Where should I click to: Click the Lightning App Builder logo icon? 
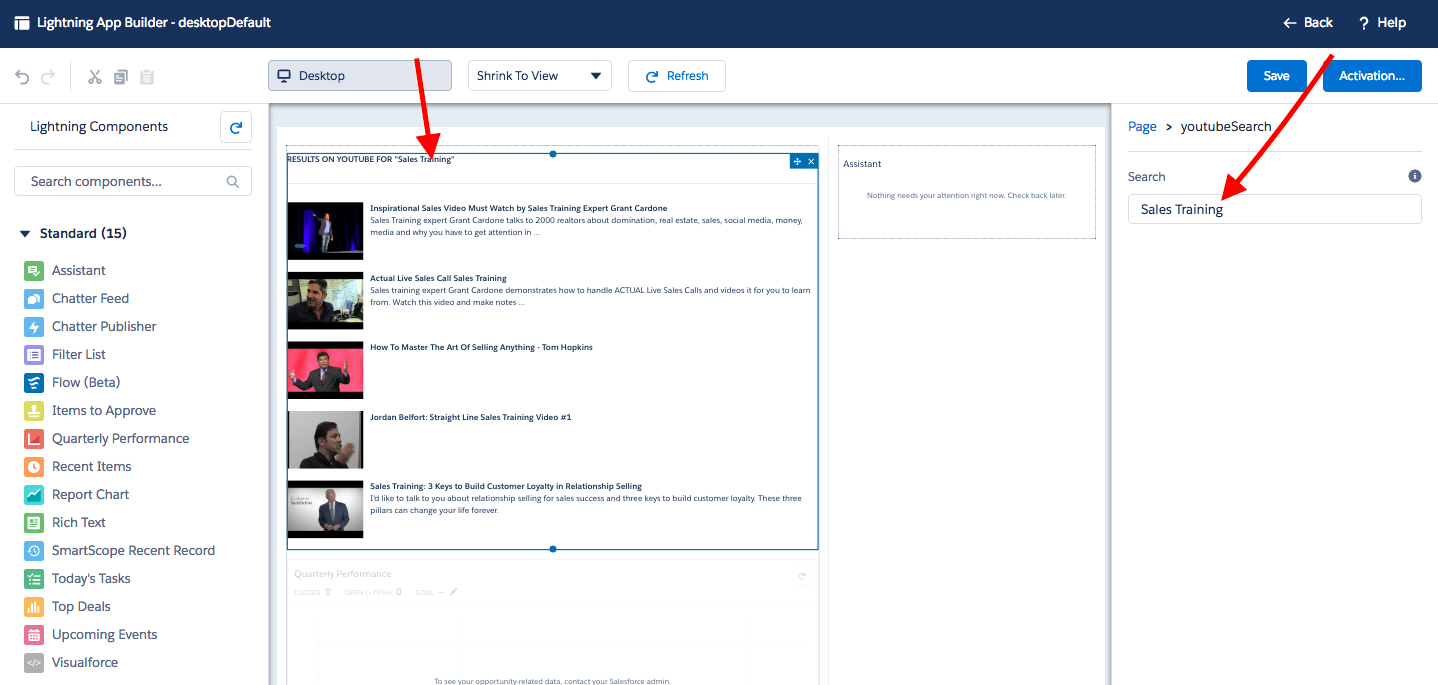(x=22, y=23)
